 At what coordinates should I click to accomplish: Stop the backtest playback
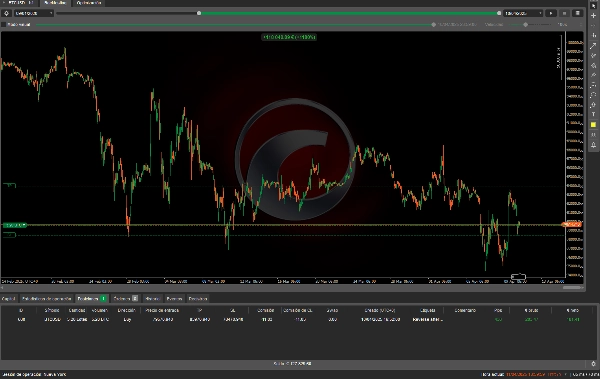564,13
